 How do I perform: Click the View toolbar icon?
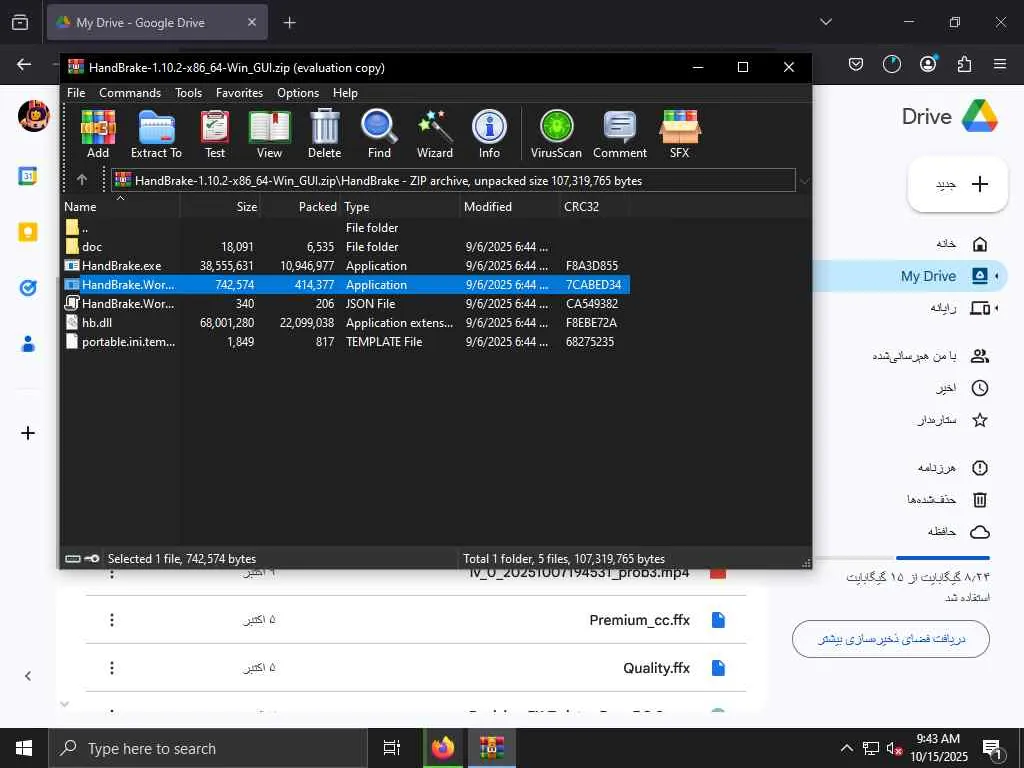click(269, 134)
